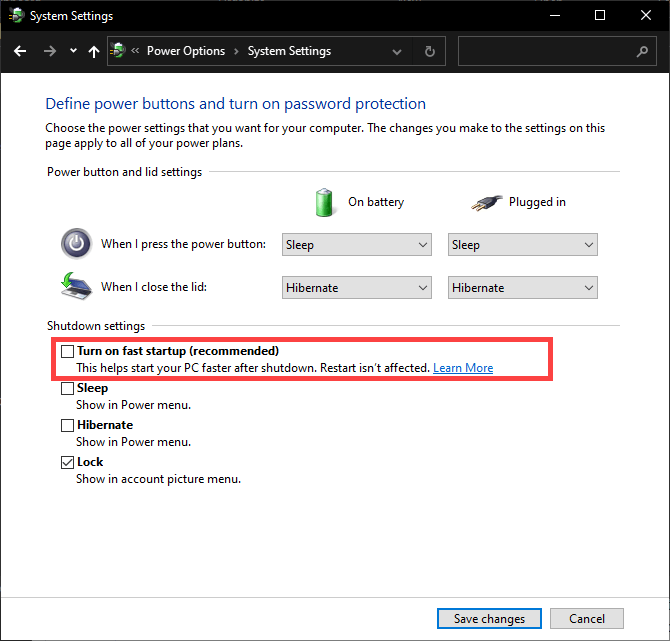Click the Cancel button
The width and height of the screenshot is (670, 641).
[x=587, y=618]
